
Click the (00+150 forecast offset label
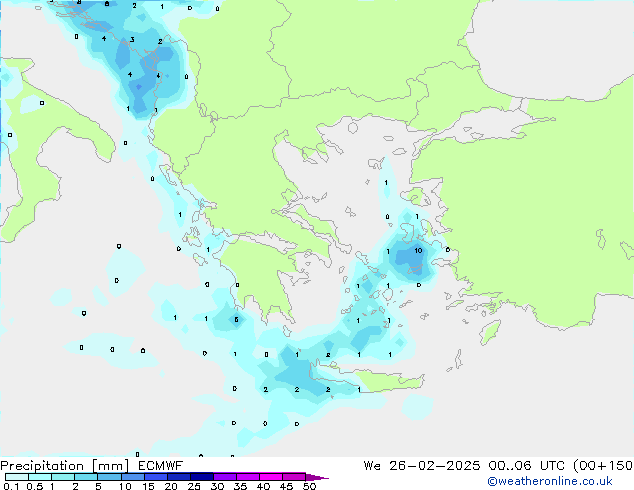tap(603, 466)
